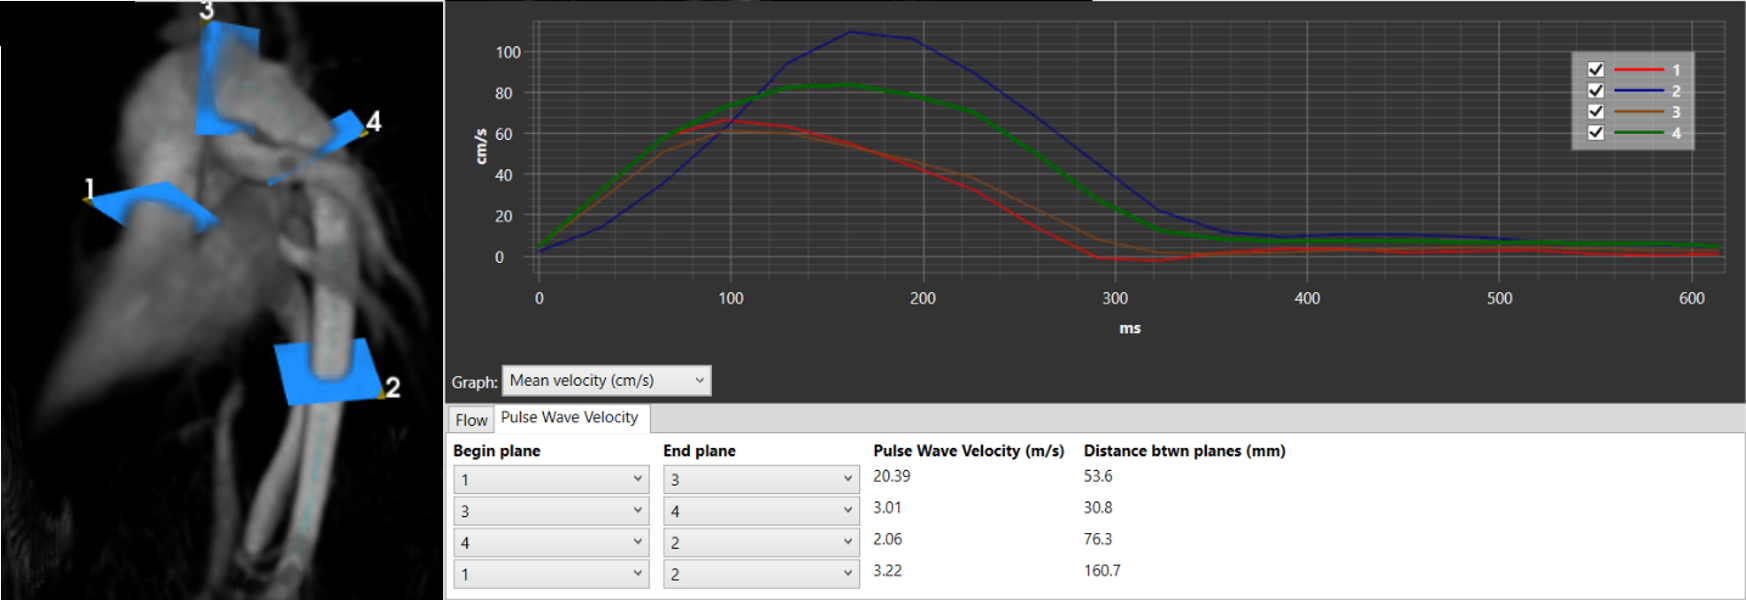Hide curve 4 using its legend checkbox
The height and width of the screenshot is (600, 1746).
click(1596, 133)
